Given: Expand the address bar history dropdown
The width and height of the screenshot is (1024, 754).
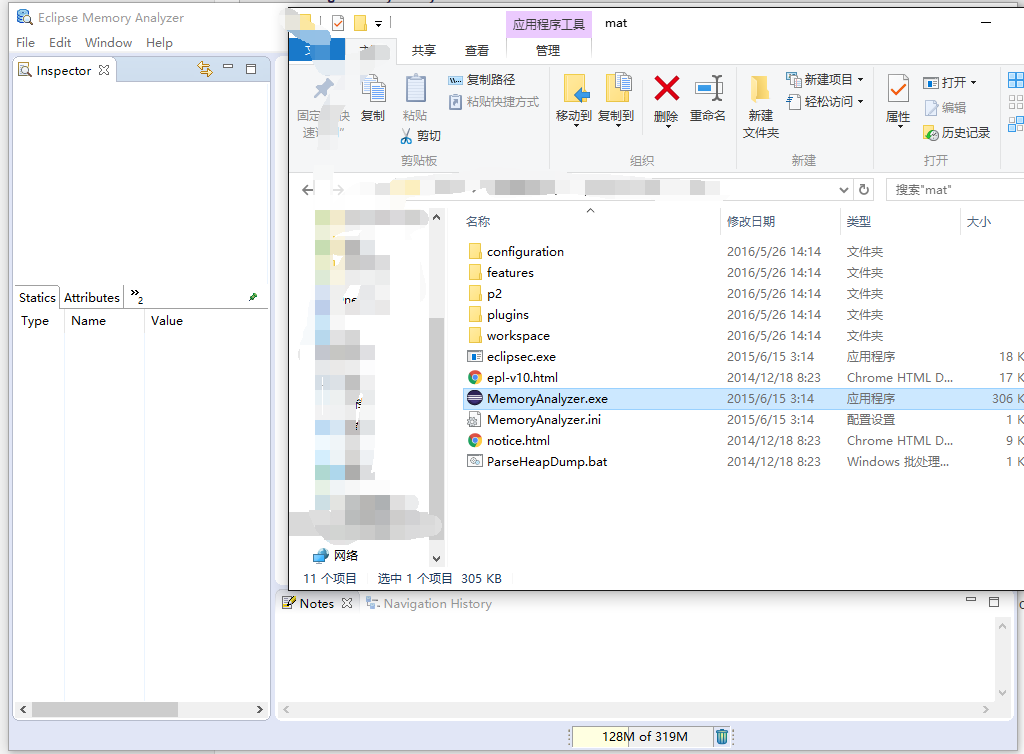Looking at the screenshot, I should tap(844, 190).
